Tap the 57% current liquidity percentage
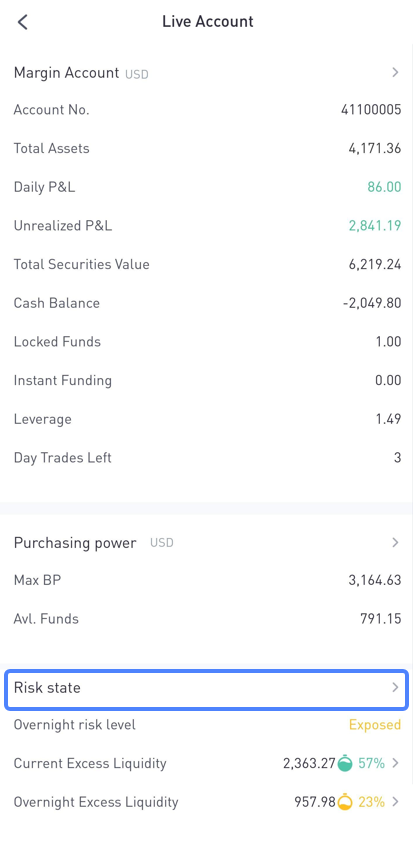413x845 pixels. pyautogui.click(x=371, y=763)
